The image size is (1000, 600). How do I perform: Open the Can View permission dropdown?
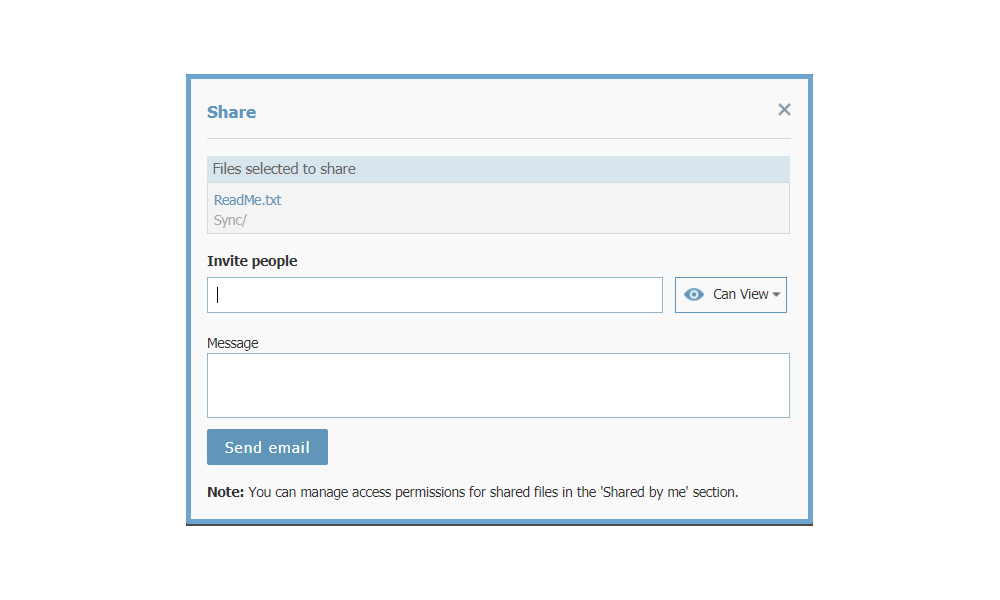click(x=731, y=295)
